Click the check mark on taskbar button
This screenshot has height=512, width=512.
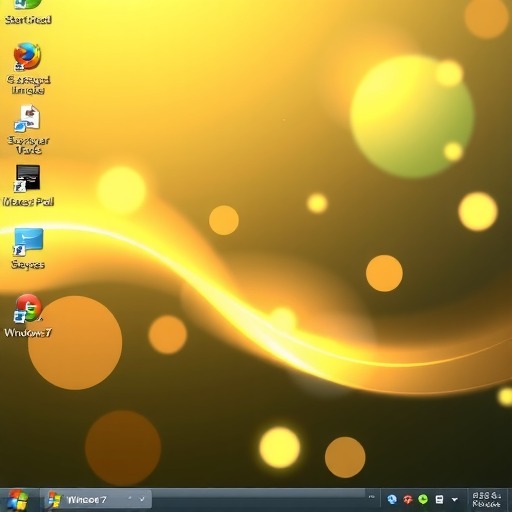[142, 499]
